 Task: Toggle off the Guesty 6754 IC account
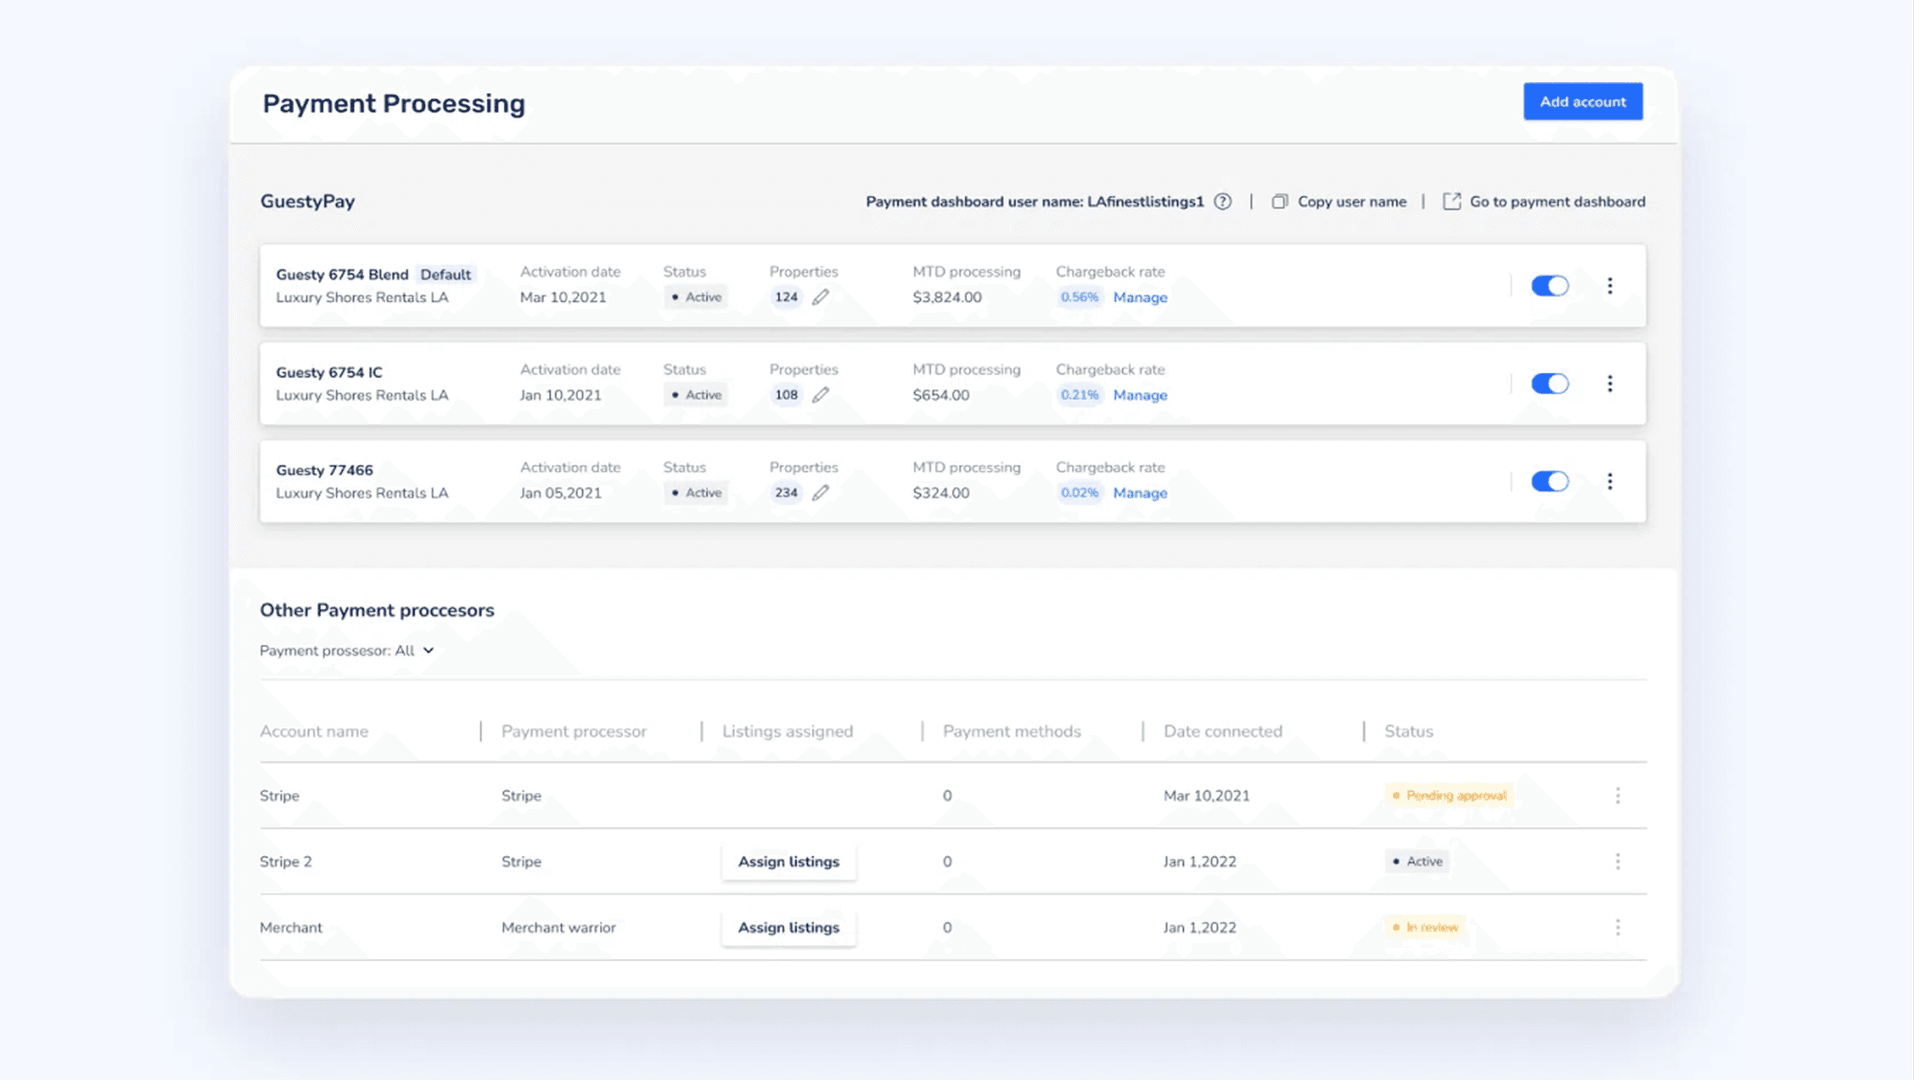1550,383
